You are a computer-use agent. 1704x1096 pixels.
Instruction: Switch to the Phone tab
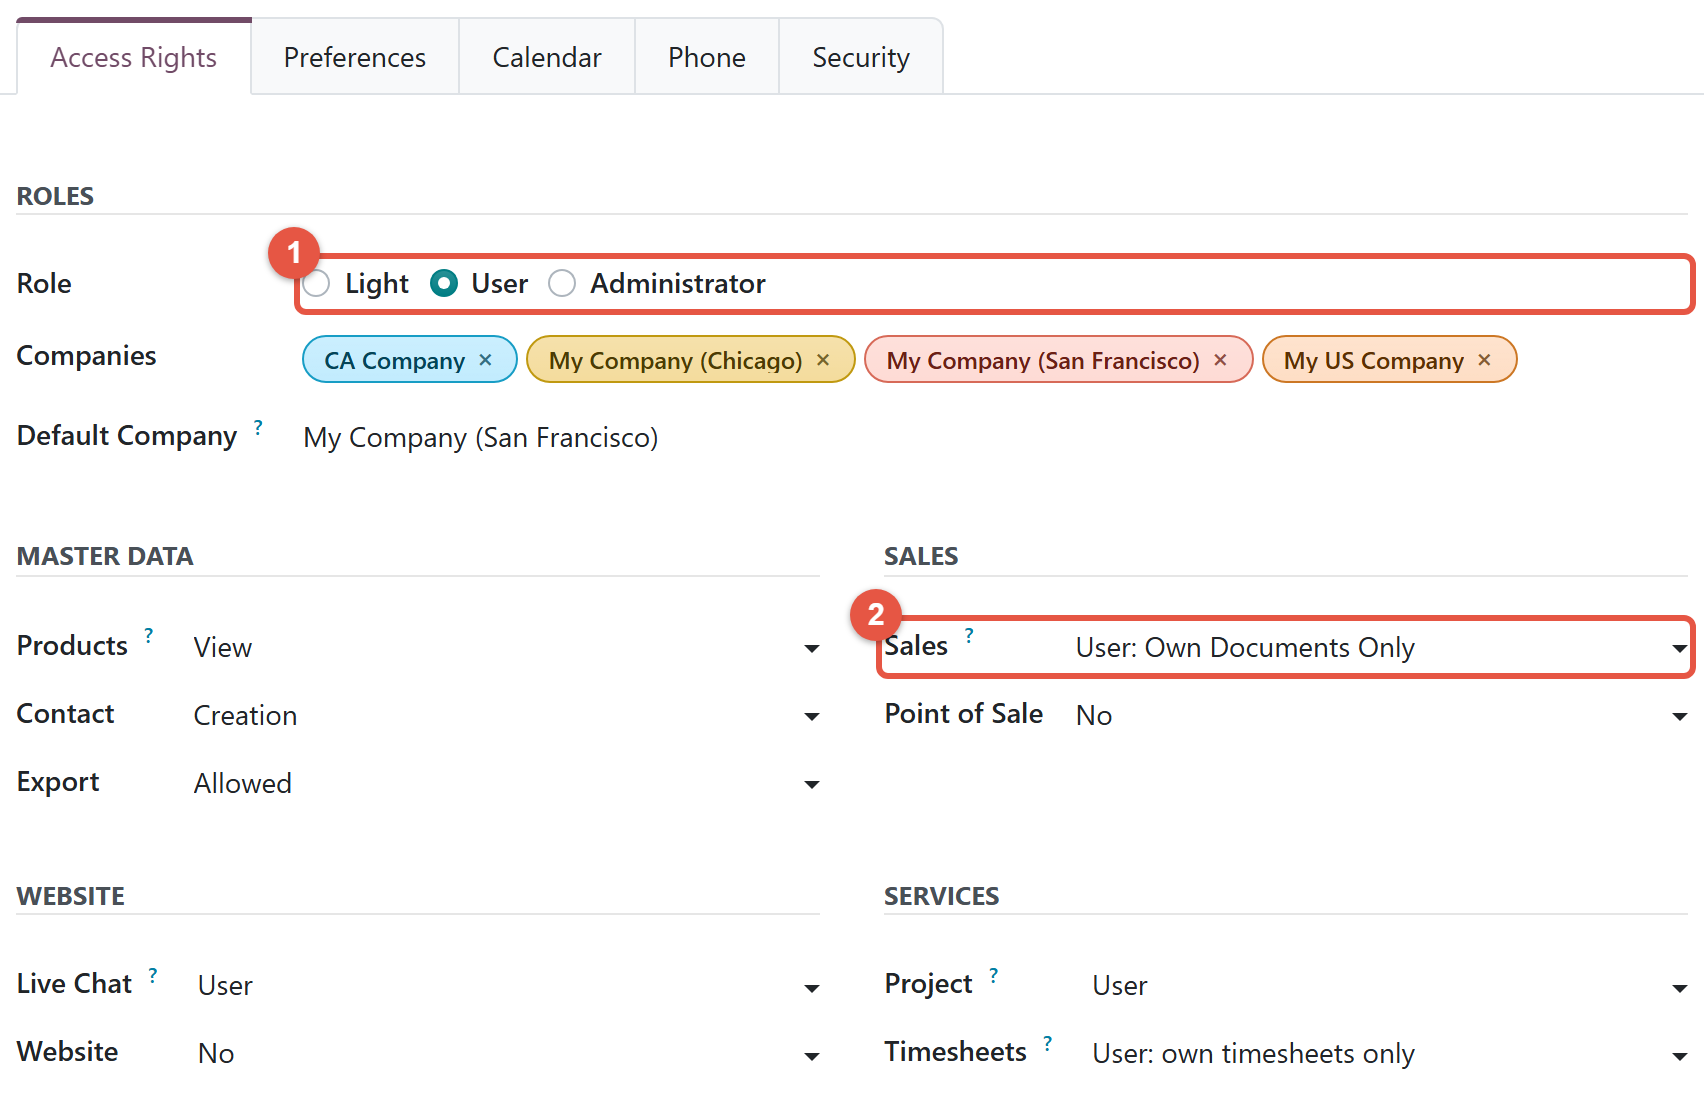pyautogui.click(x=707, y=58)
